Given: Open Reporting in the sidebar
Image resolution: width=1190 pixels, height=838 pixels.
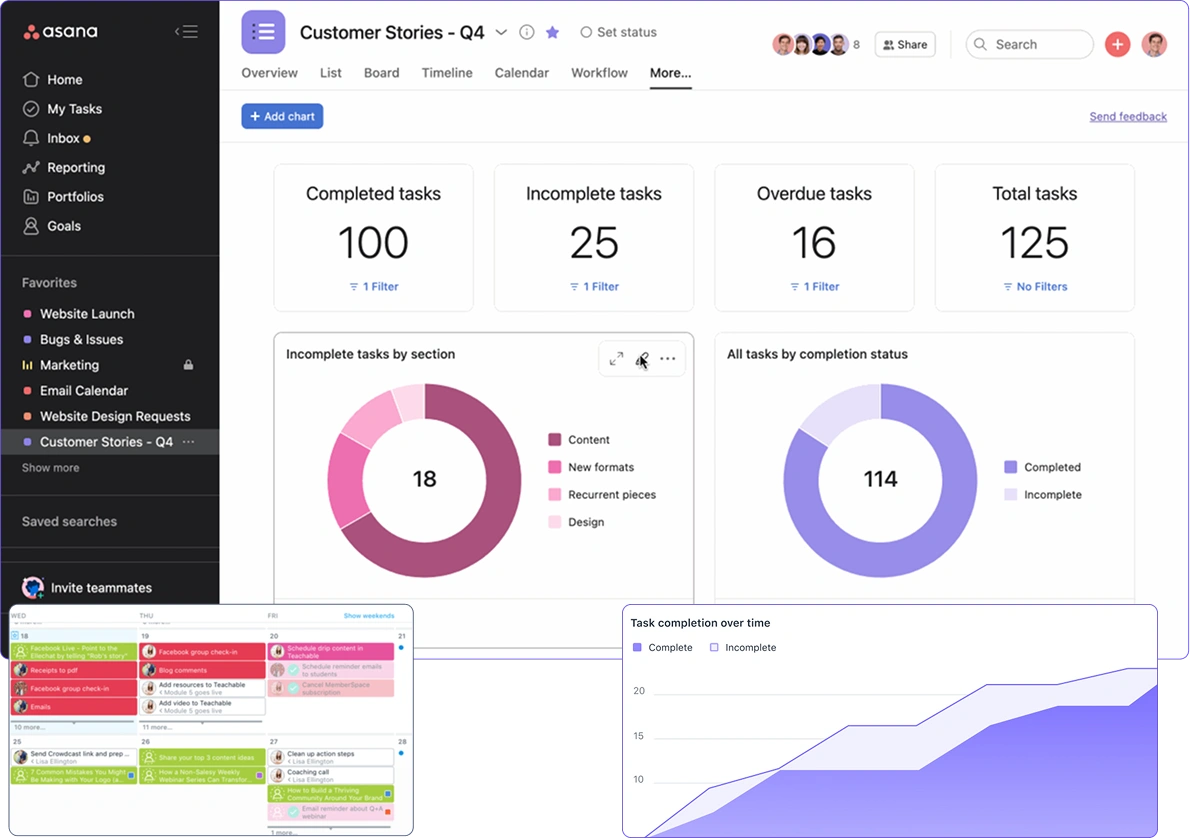Looking at the screenshot, I should (x=64, y=167).
